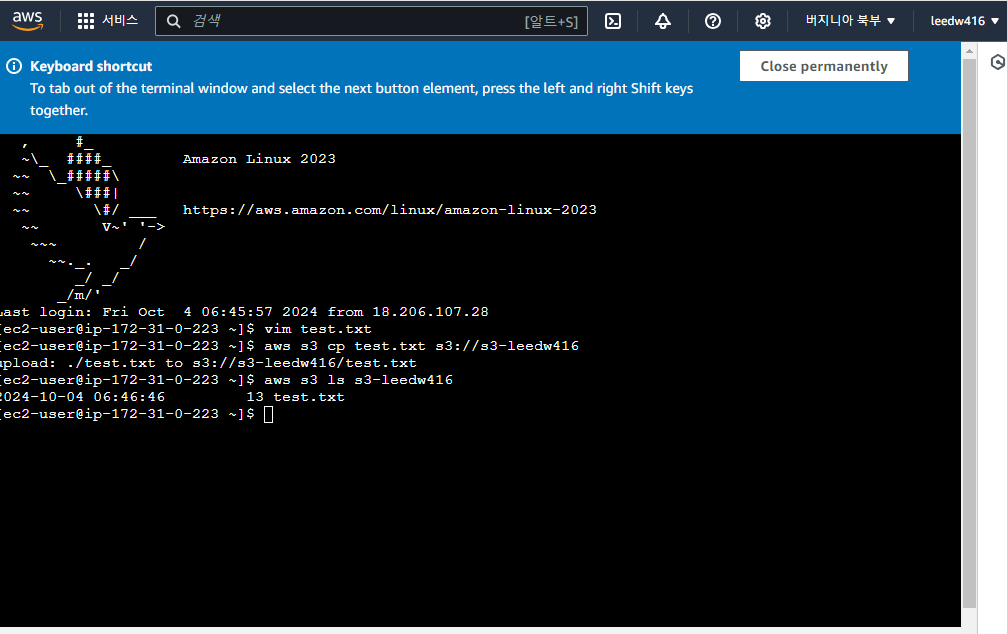Click the upload result line text
1007x634 pixels.
(x=208, y=363)
